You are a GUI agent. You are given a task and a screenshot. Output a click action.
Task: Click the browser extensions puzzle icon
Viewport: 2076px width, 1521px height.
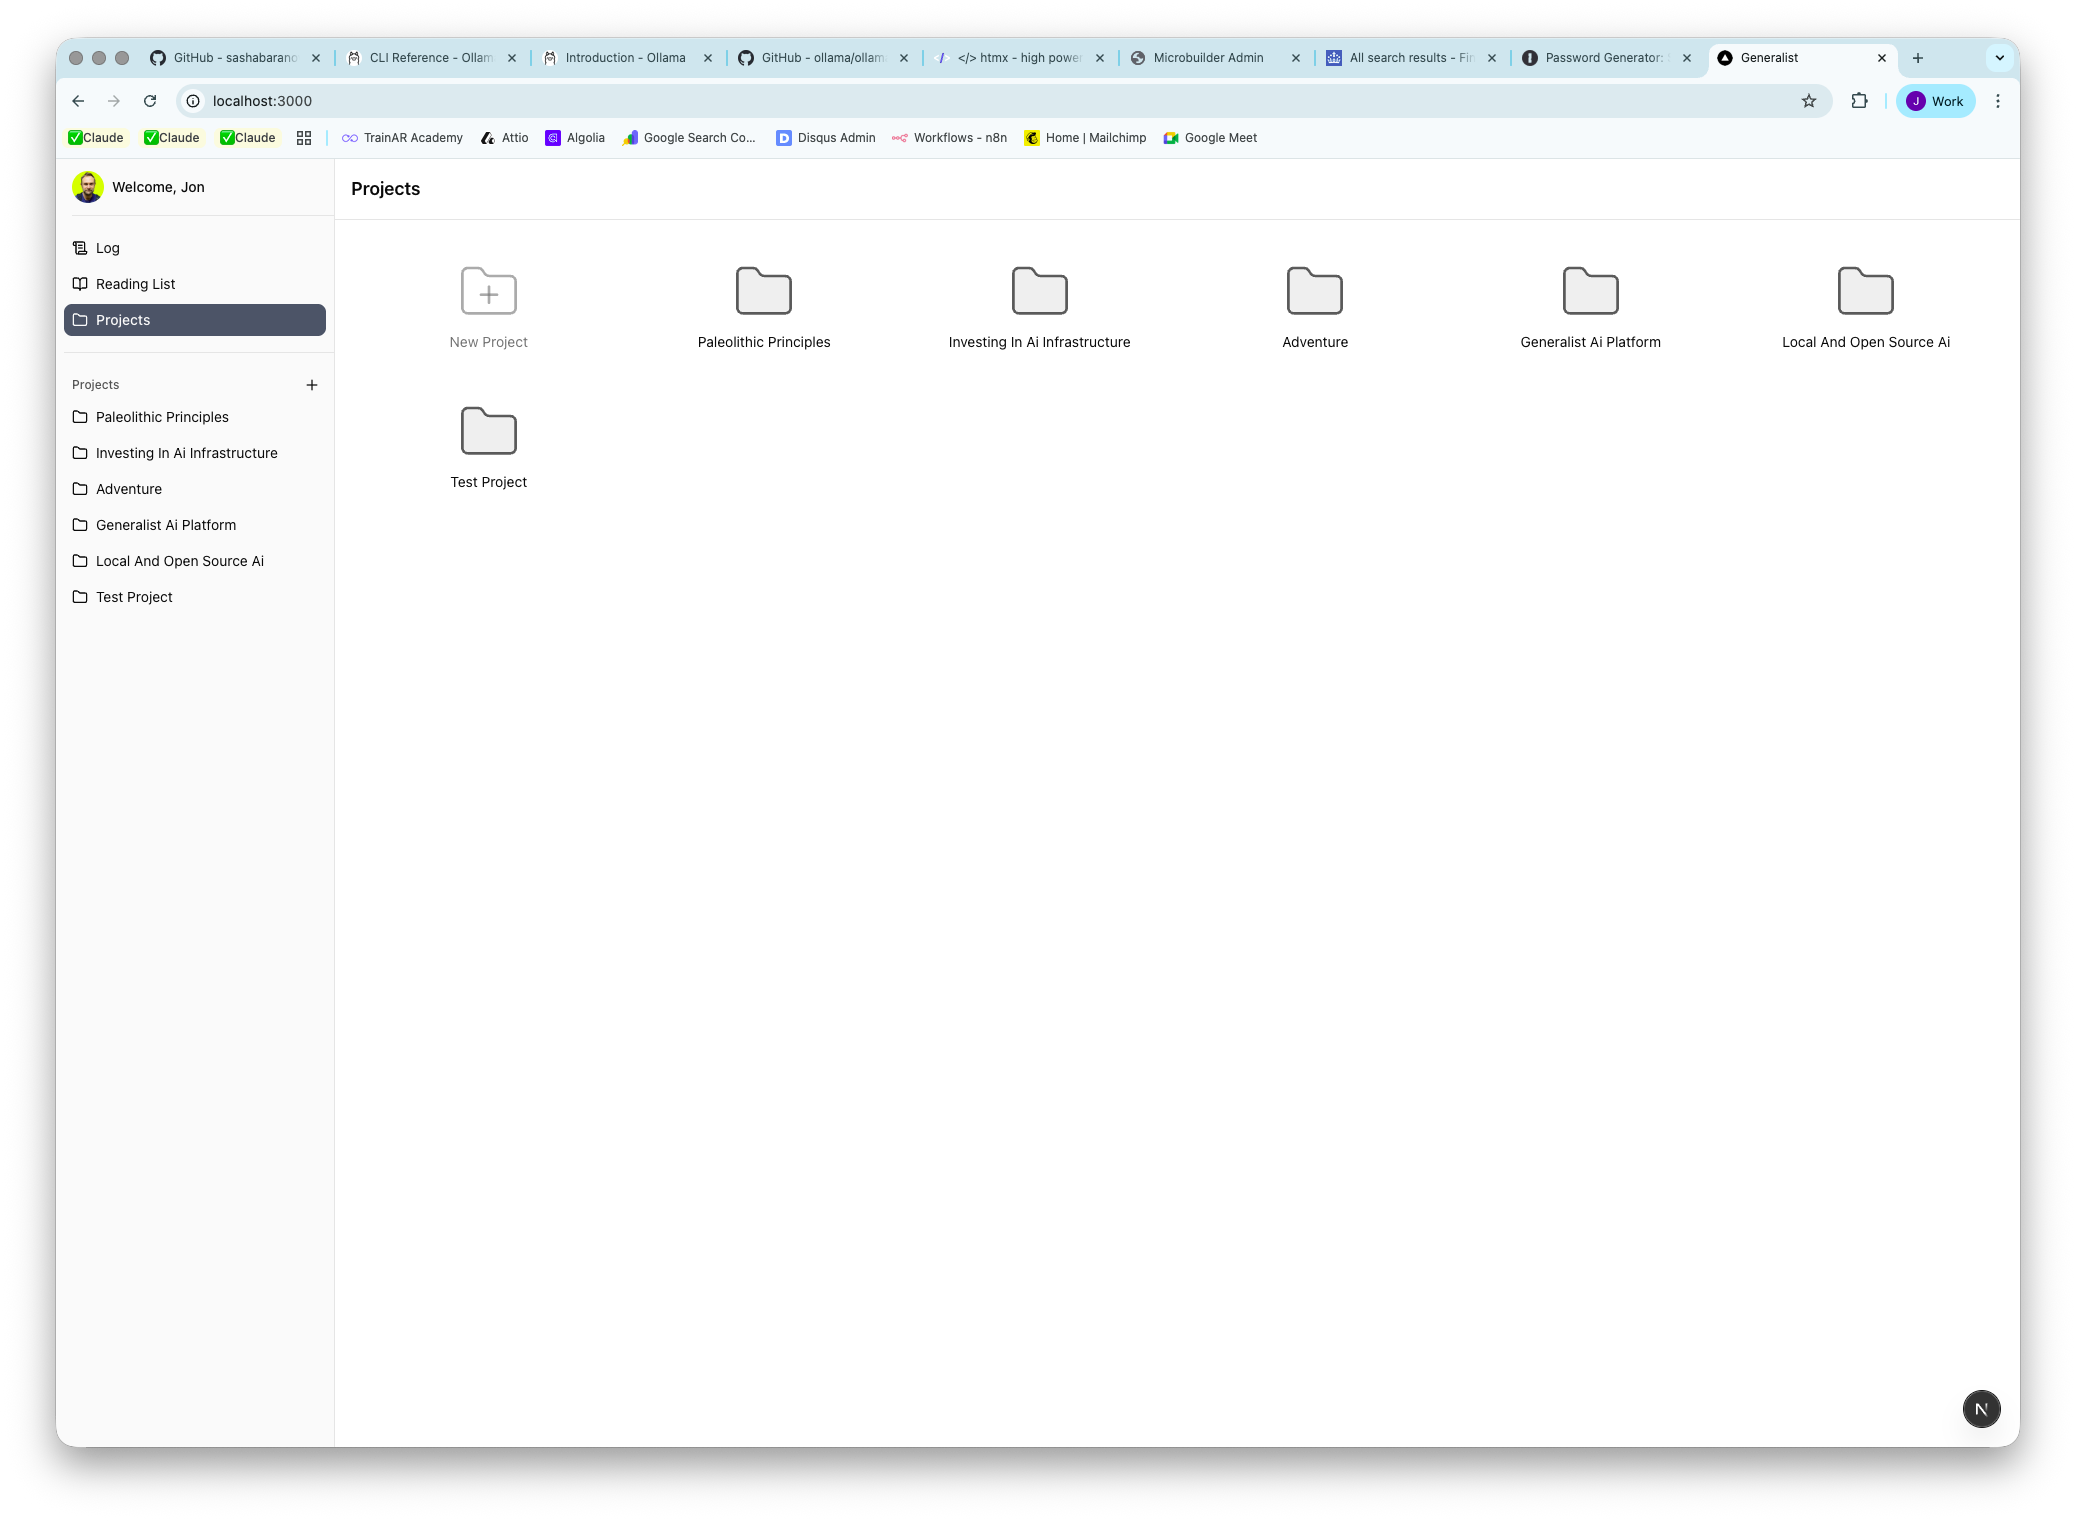(1860, 101)
